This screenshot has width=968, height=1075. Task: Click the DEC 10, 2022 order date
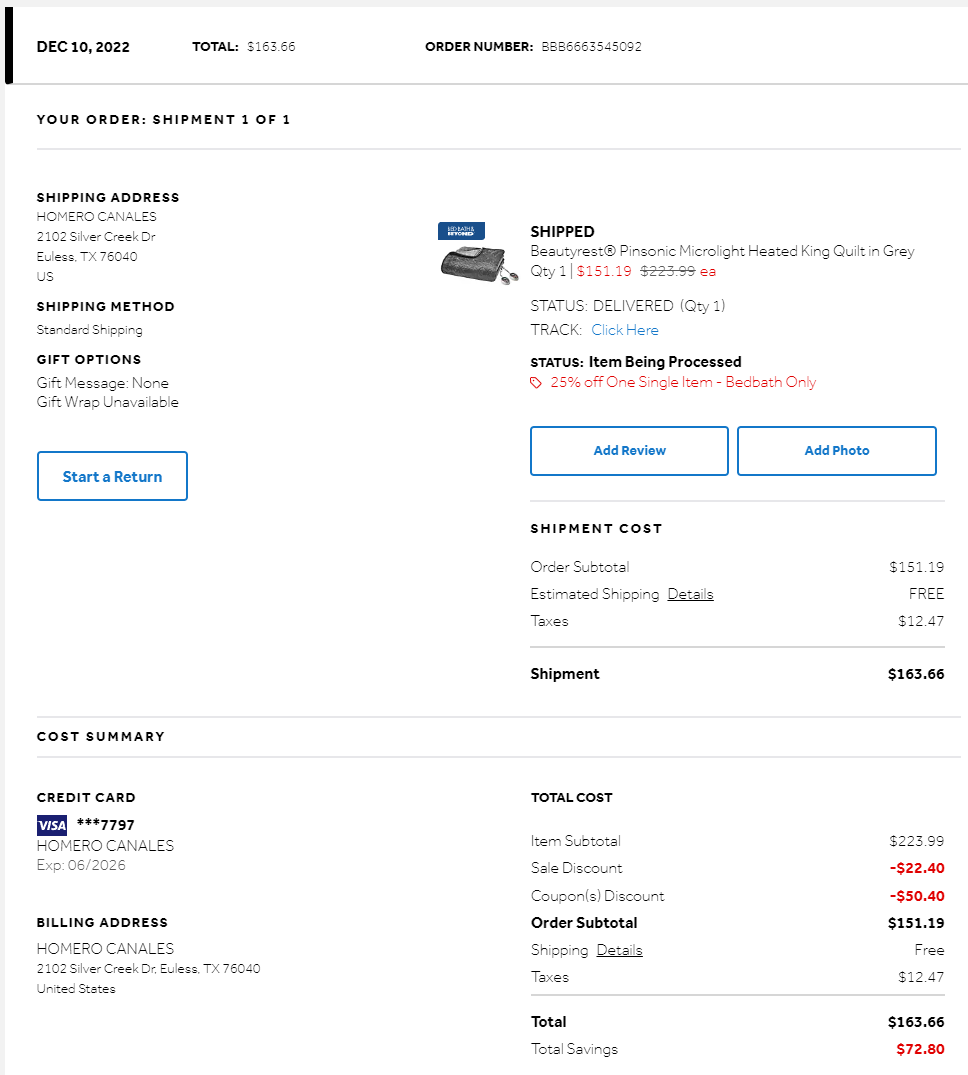[x=83, y=47]
